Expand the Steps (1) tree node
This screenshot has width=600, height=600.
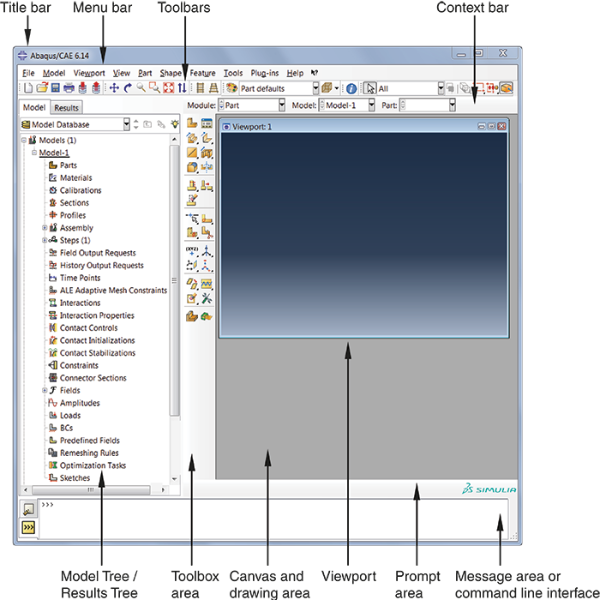[45, 240]
